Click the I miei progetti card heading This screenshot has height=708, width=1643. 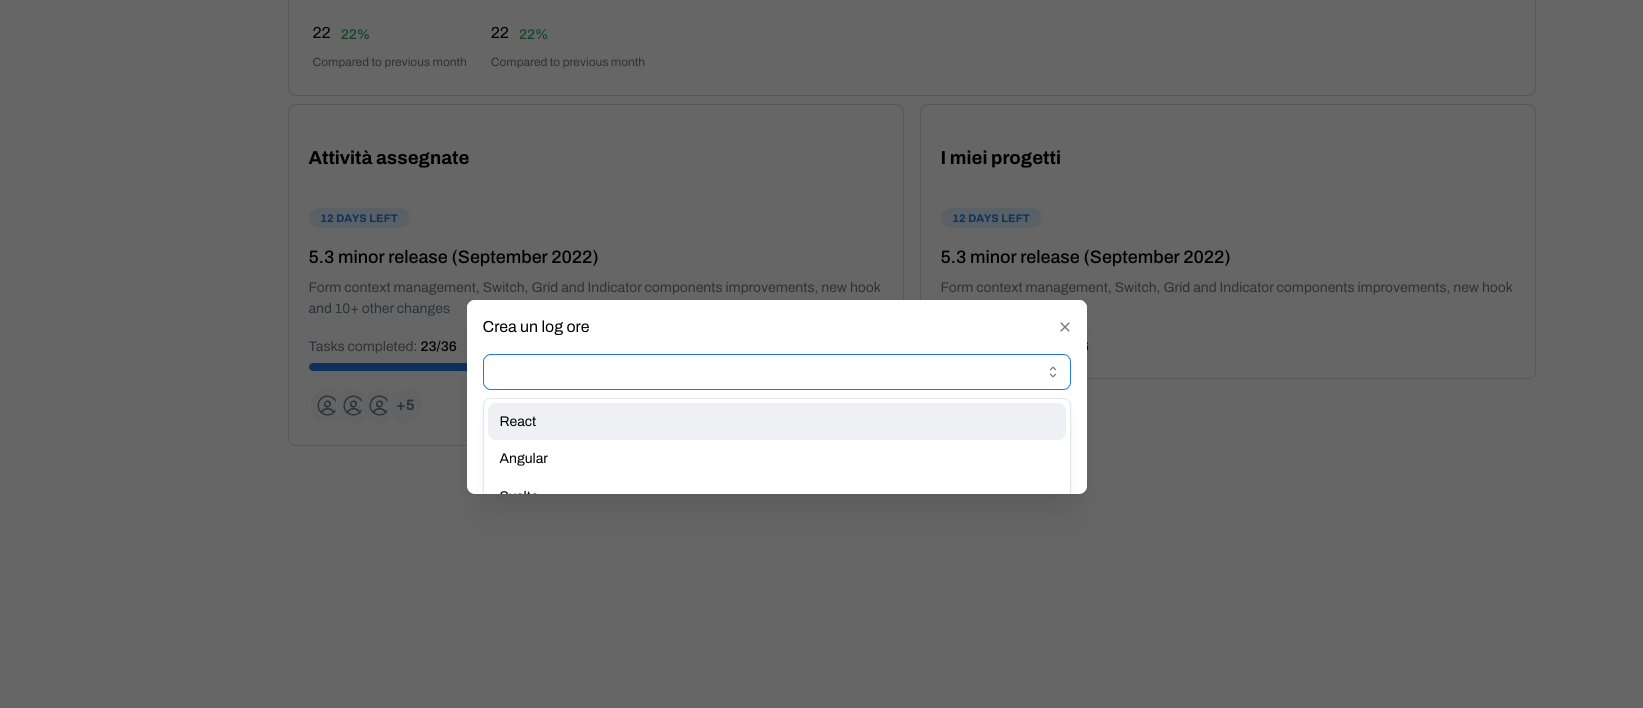(1000, 157)
